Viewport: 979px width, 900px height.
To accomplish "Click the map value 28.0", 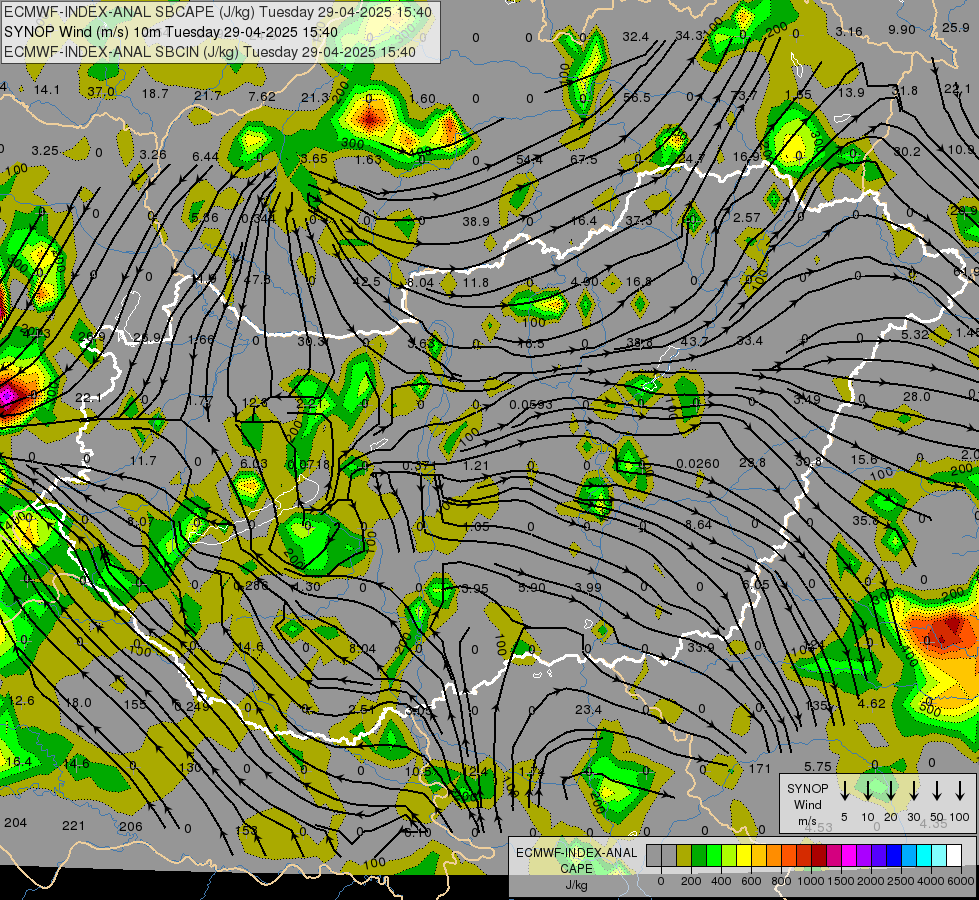I will coord(917,397).
